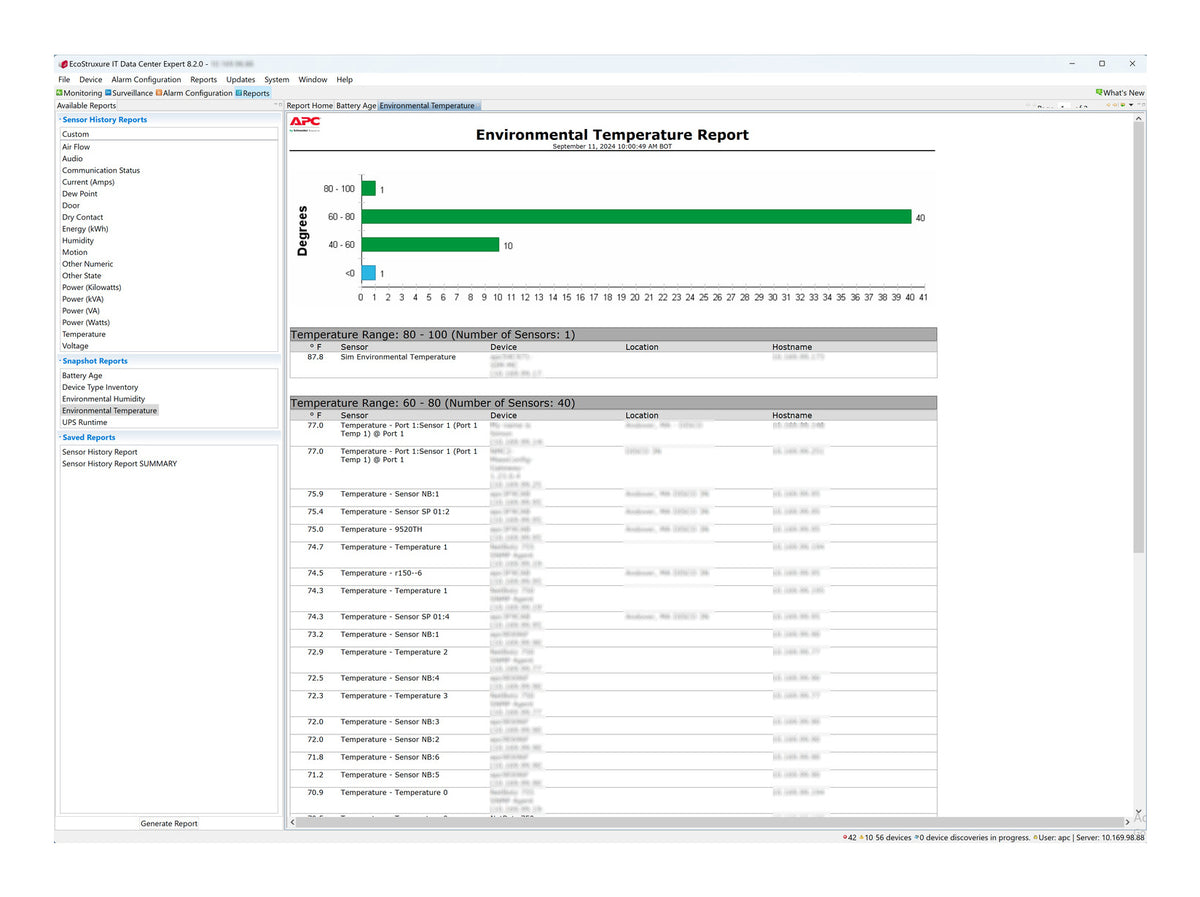
Task: Click the EcoStruxure app icon in title bar
Action: tap(63, 63)
